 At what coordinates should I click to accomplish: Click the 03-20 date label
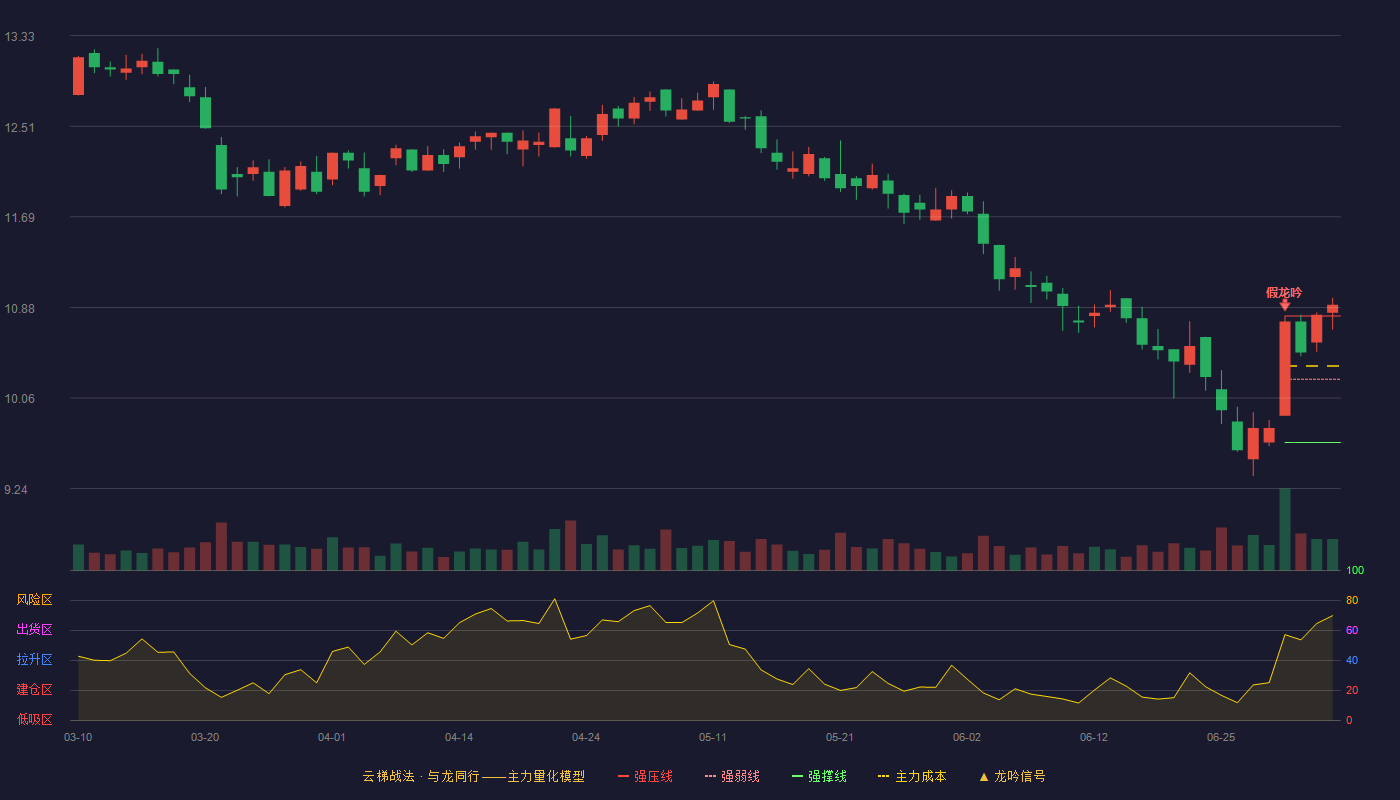(205, 737)
